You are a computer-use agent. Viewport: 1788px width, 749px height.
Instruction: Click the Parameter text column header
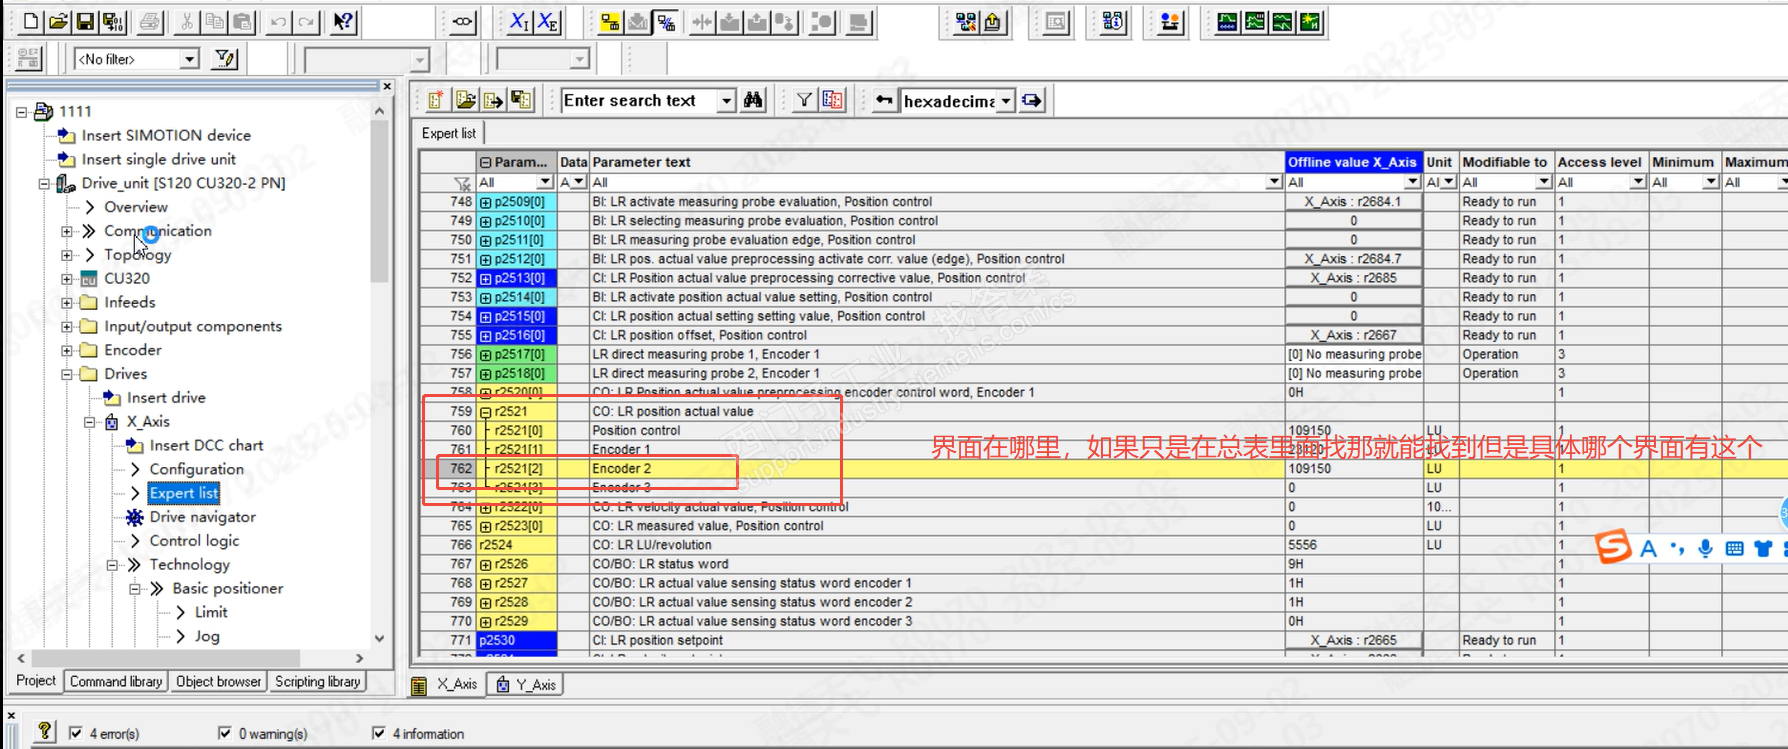(937, 162)
